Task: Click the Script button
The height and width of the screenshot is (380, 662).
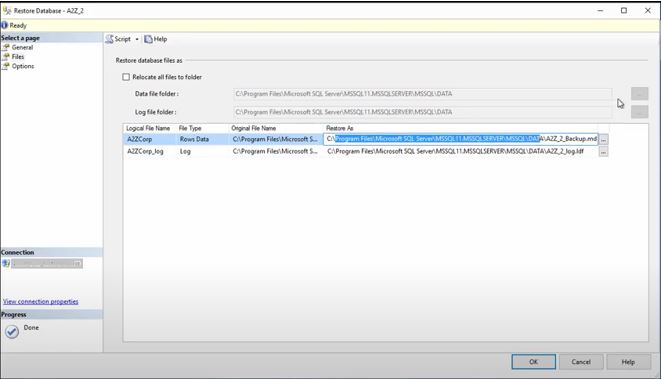Action: (x=119, y=39)
